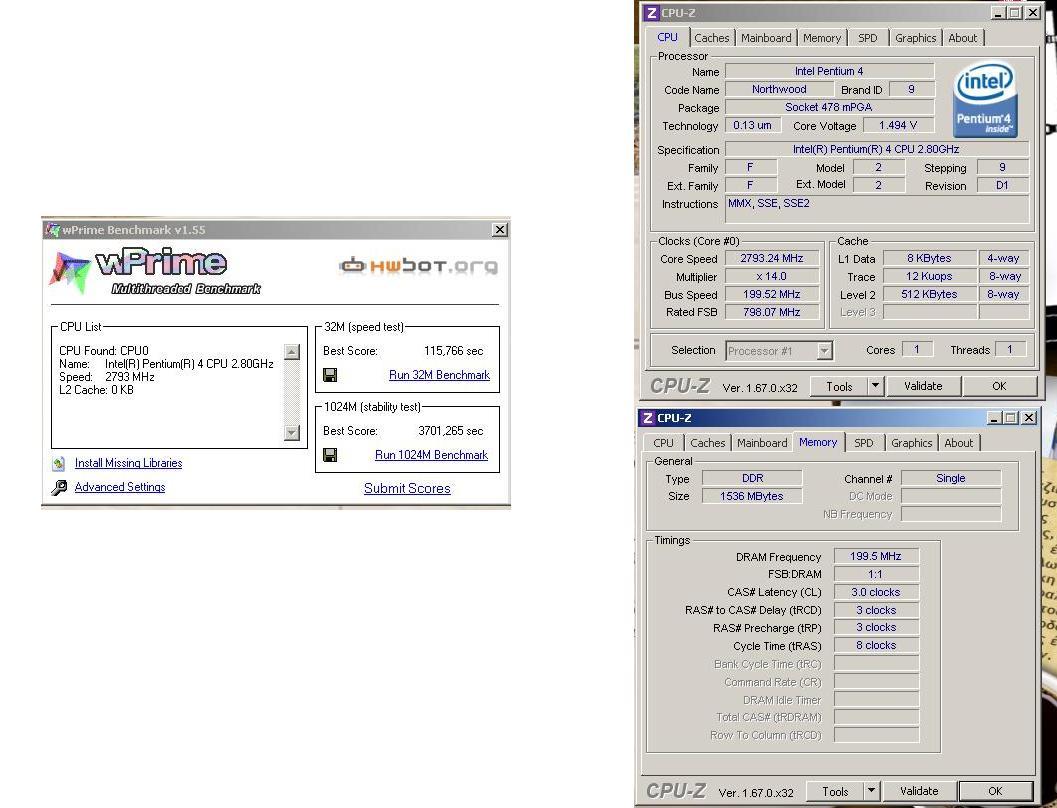Click the HWBOT.org logo in wPrime

pos(418,266)
